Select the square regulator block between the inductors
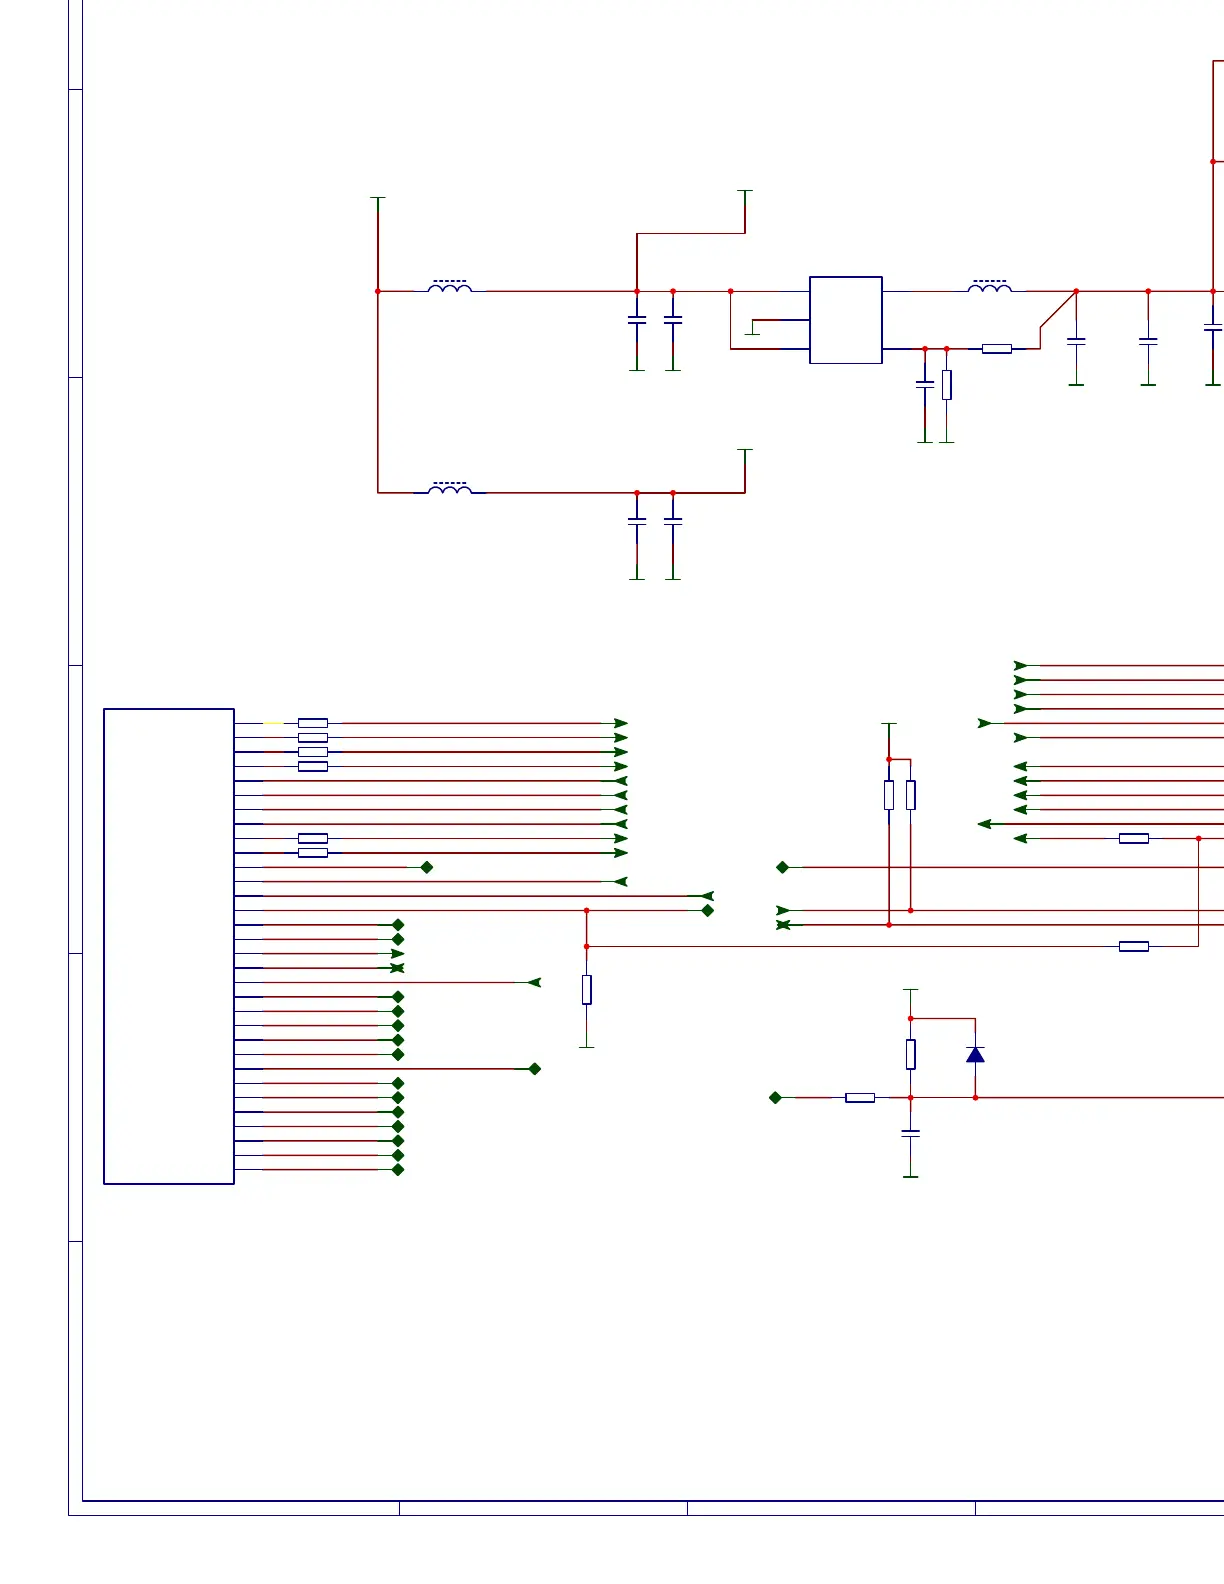Image resolution: width=1224 pixels, height=1584 pixels. click(x=846, y=320)
